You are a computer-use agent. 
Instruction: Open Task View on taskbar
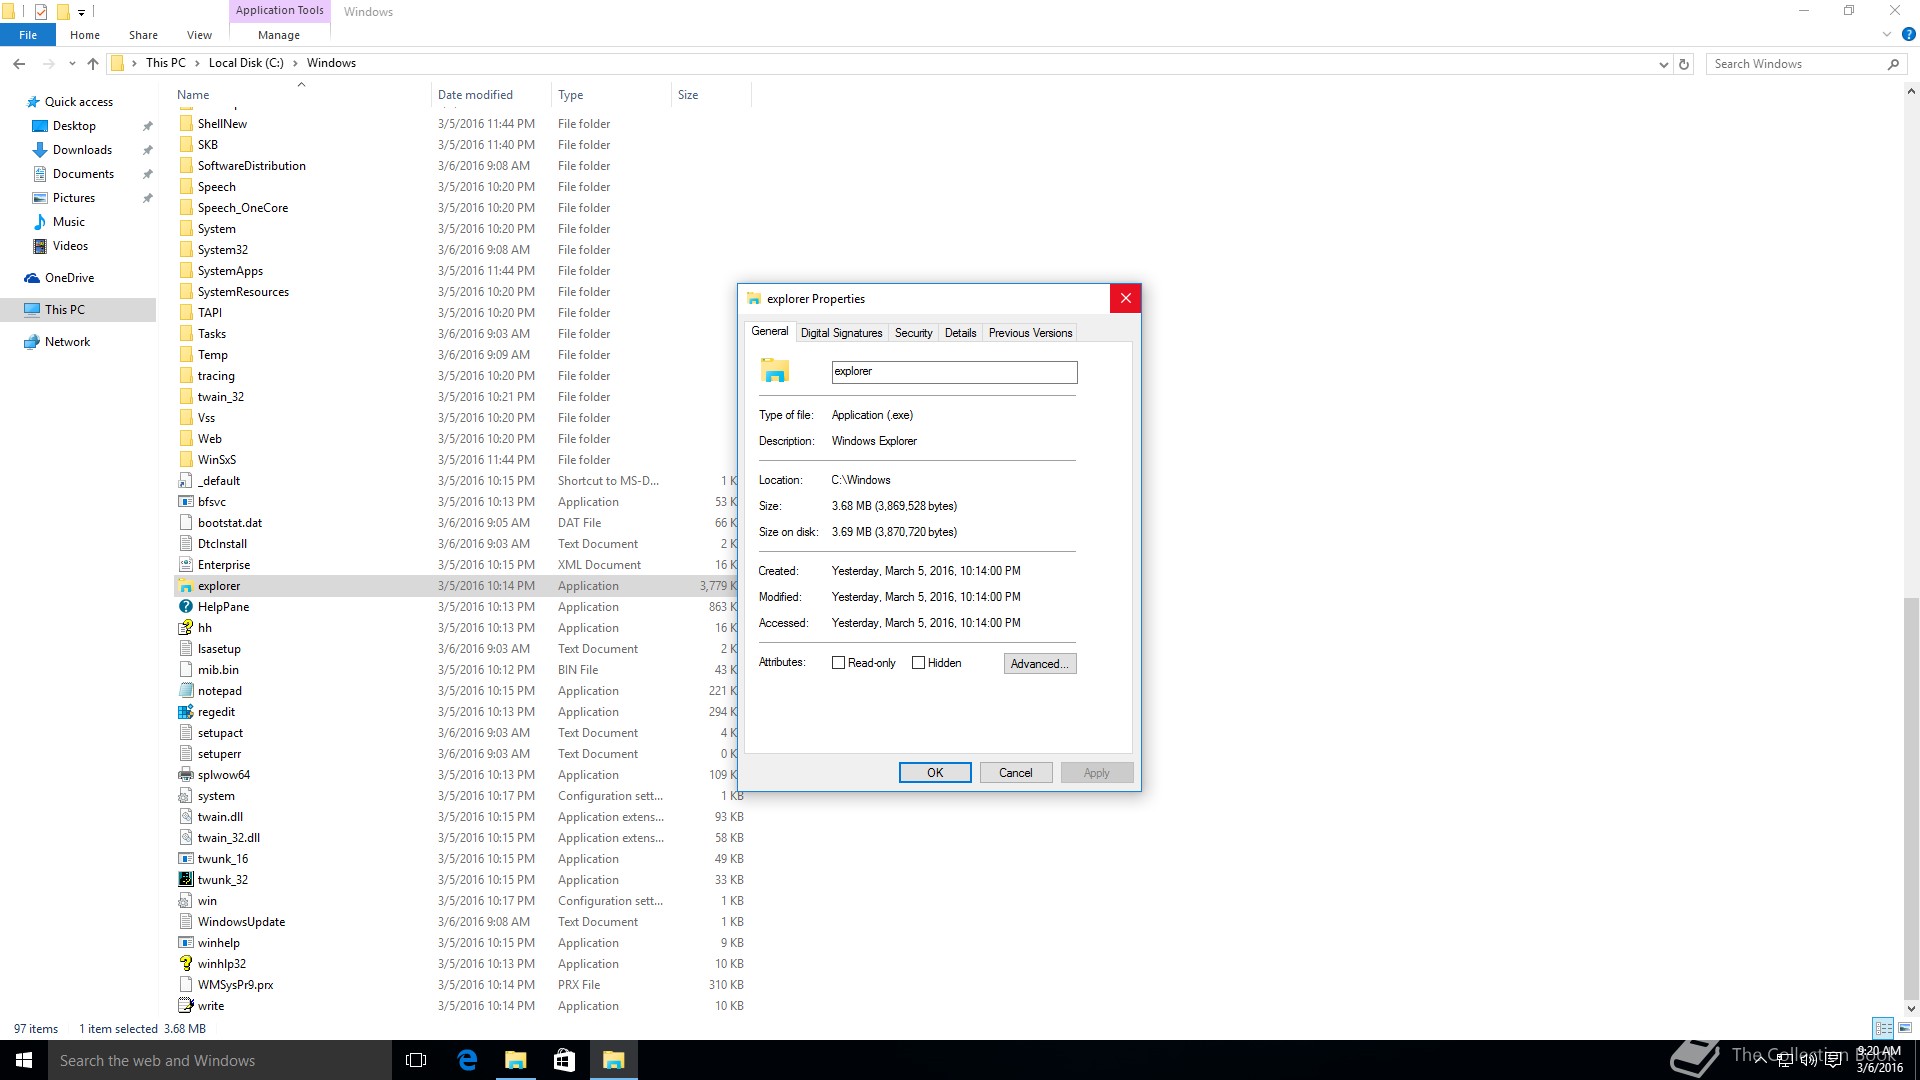click(416, 1060)
